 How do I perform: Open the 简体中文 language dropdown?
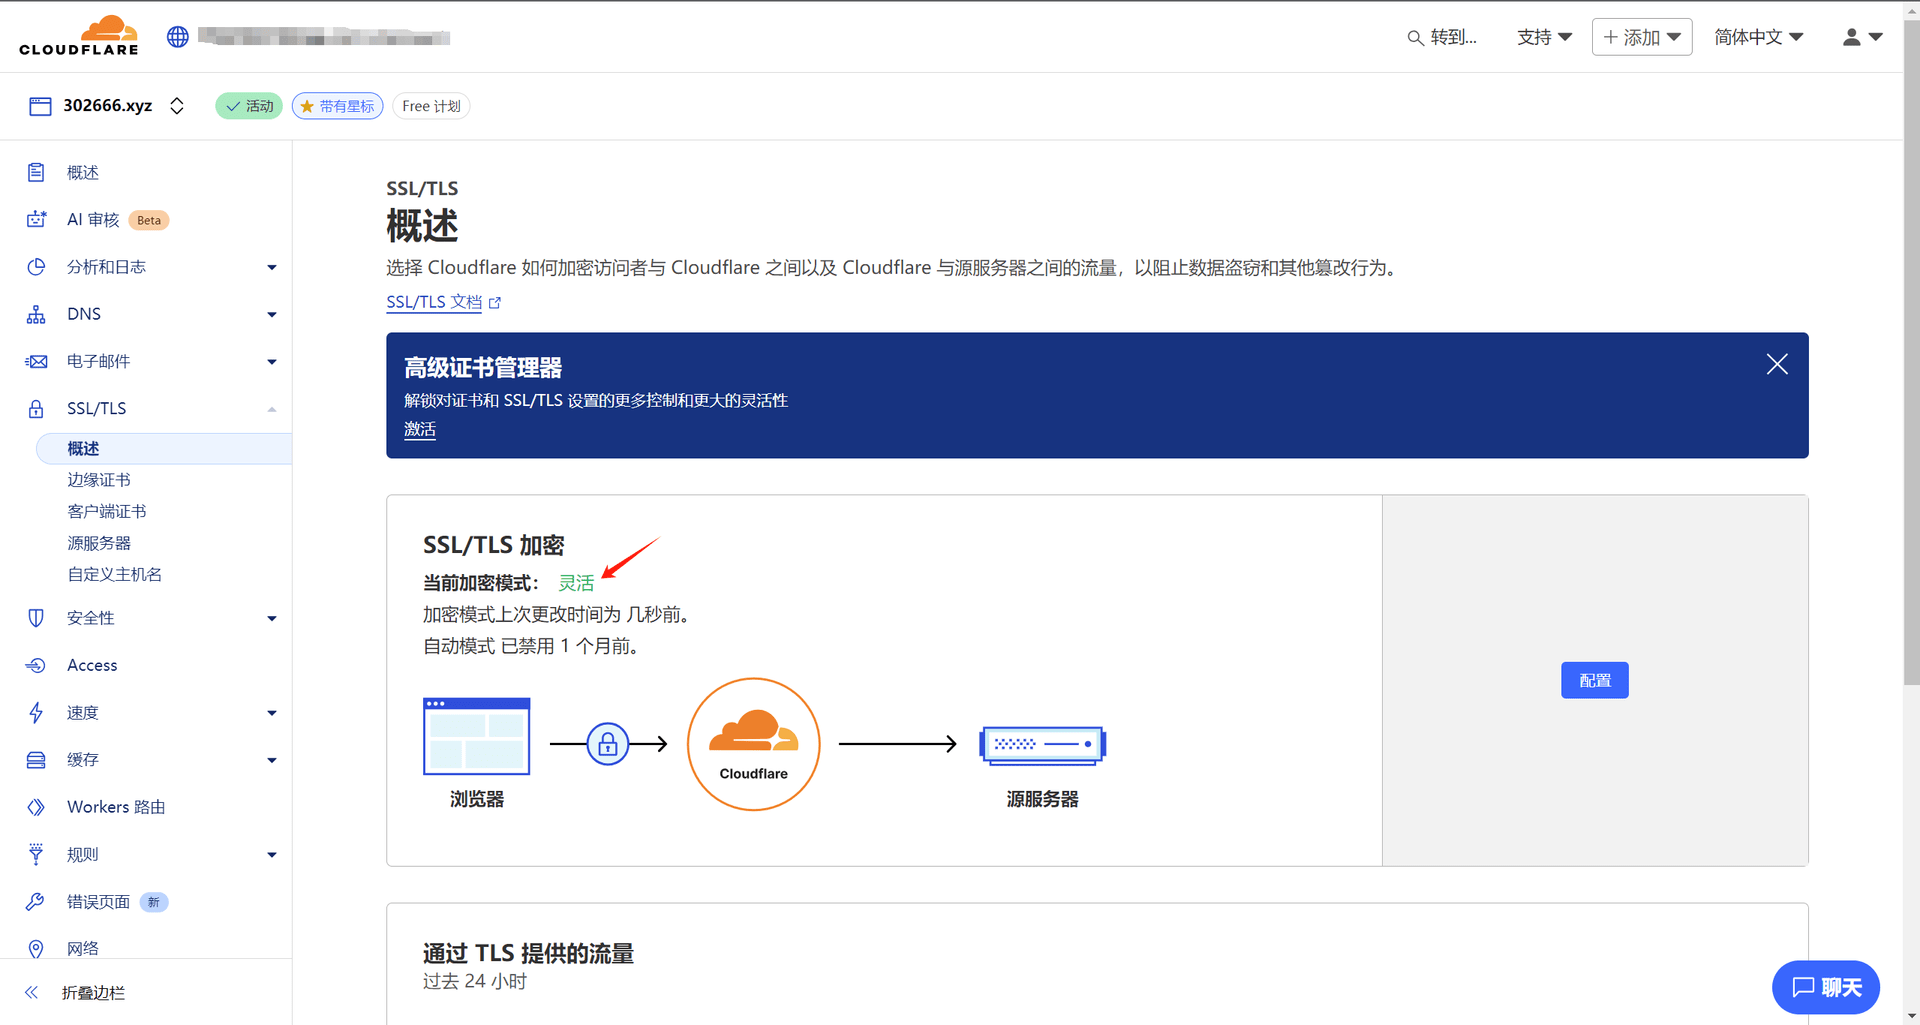click(1758, 36)
